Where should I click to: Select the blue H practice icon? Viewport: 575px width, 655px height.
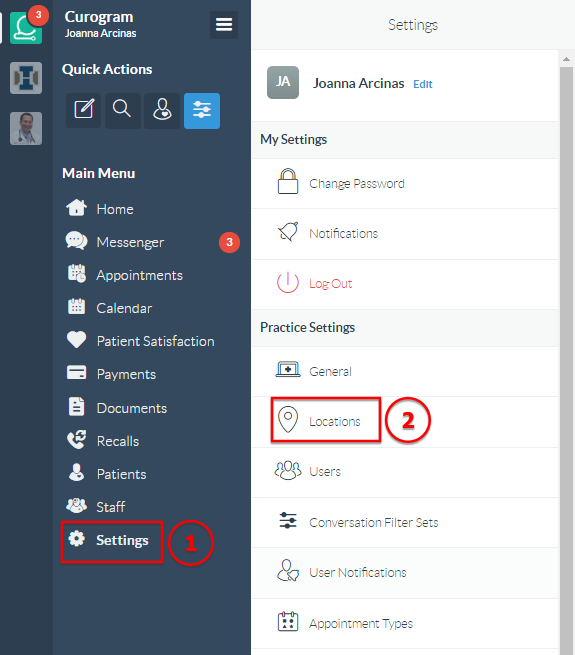(x=26, y=78)
